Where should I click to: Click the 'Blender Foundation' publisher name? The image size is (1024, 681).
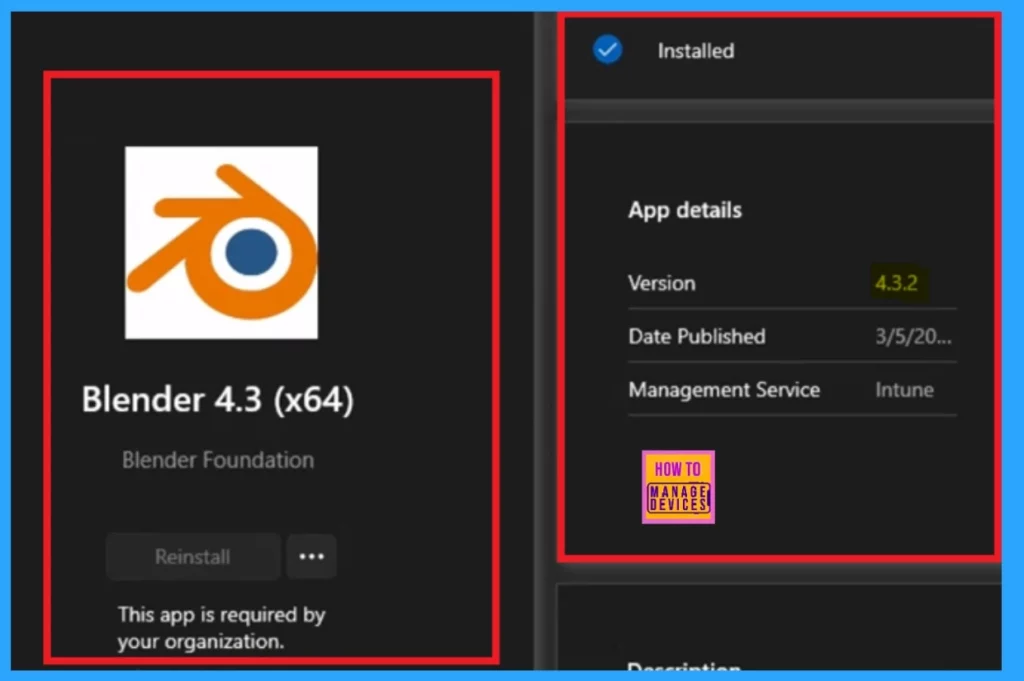pyautogui.click(x=218, y=460)
